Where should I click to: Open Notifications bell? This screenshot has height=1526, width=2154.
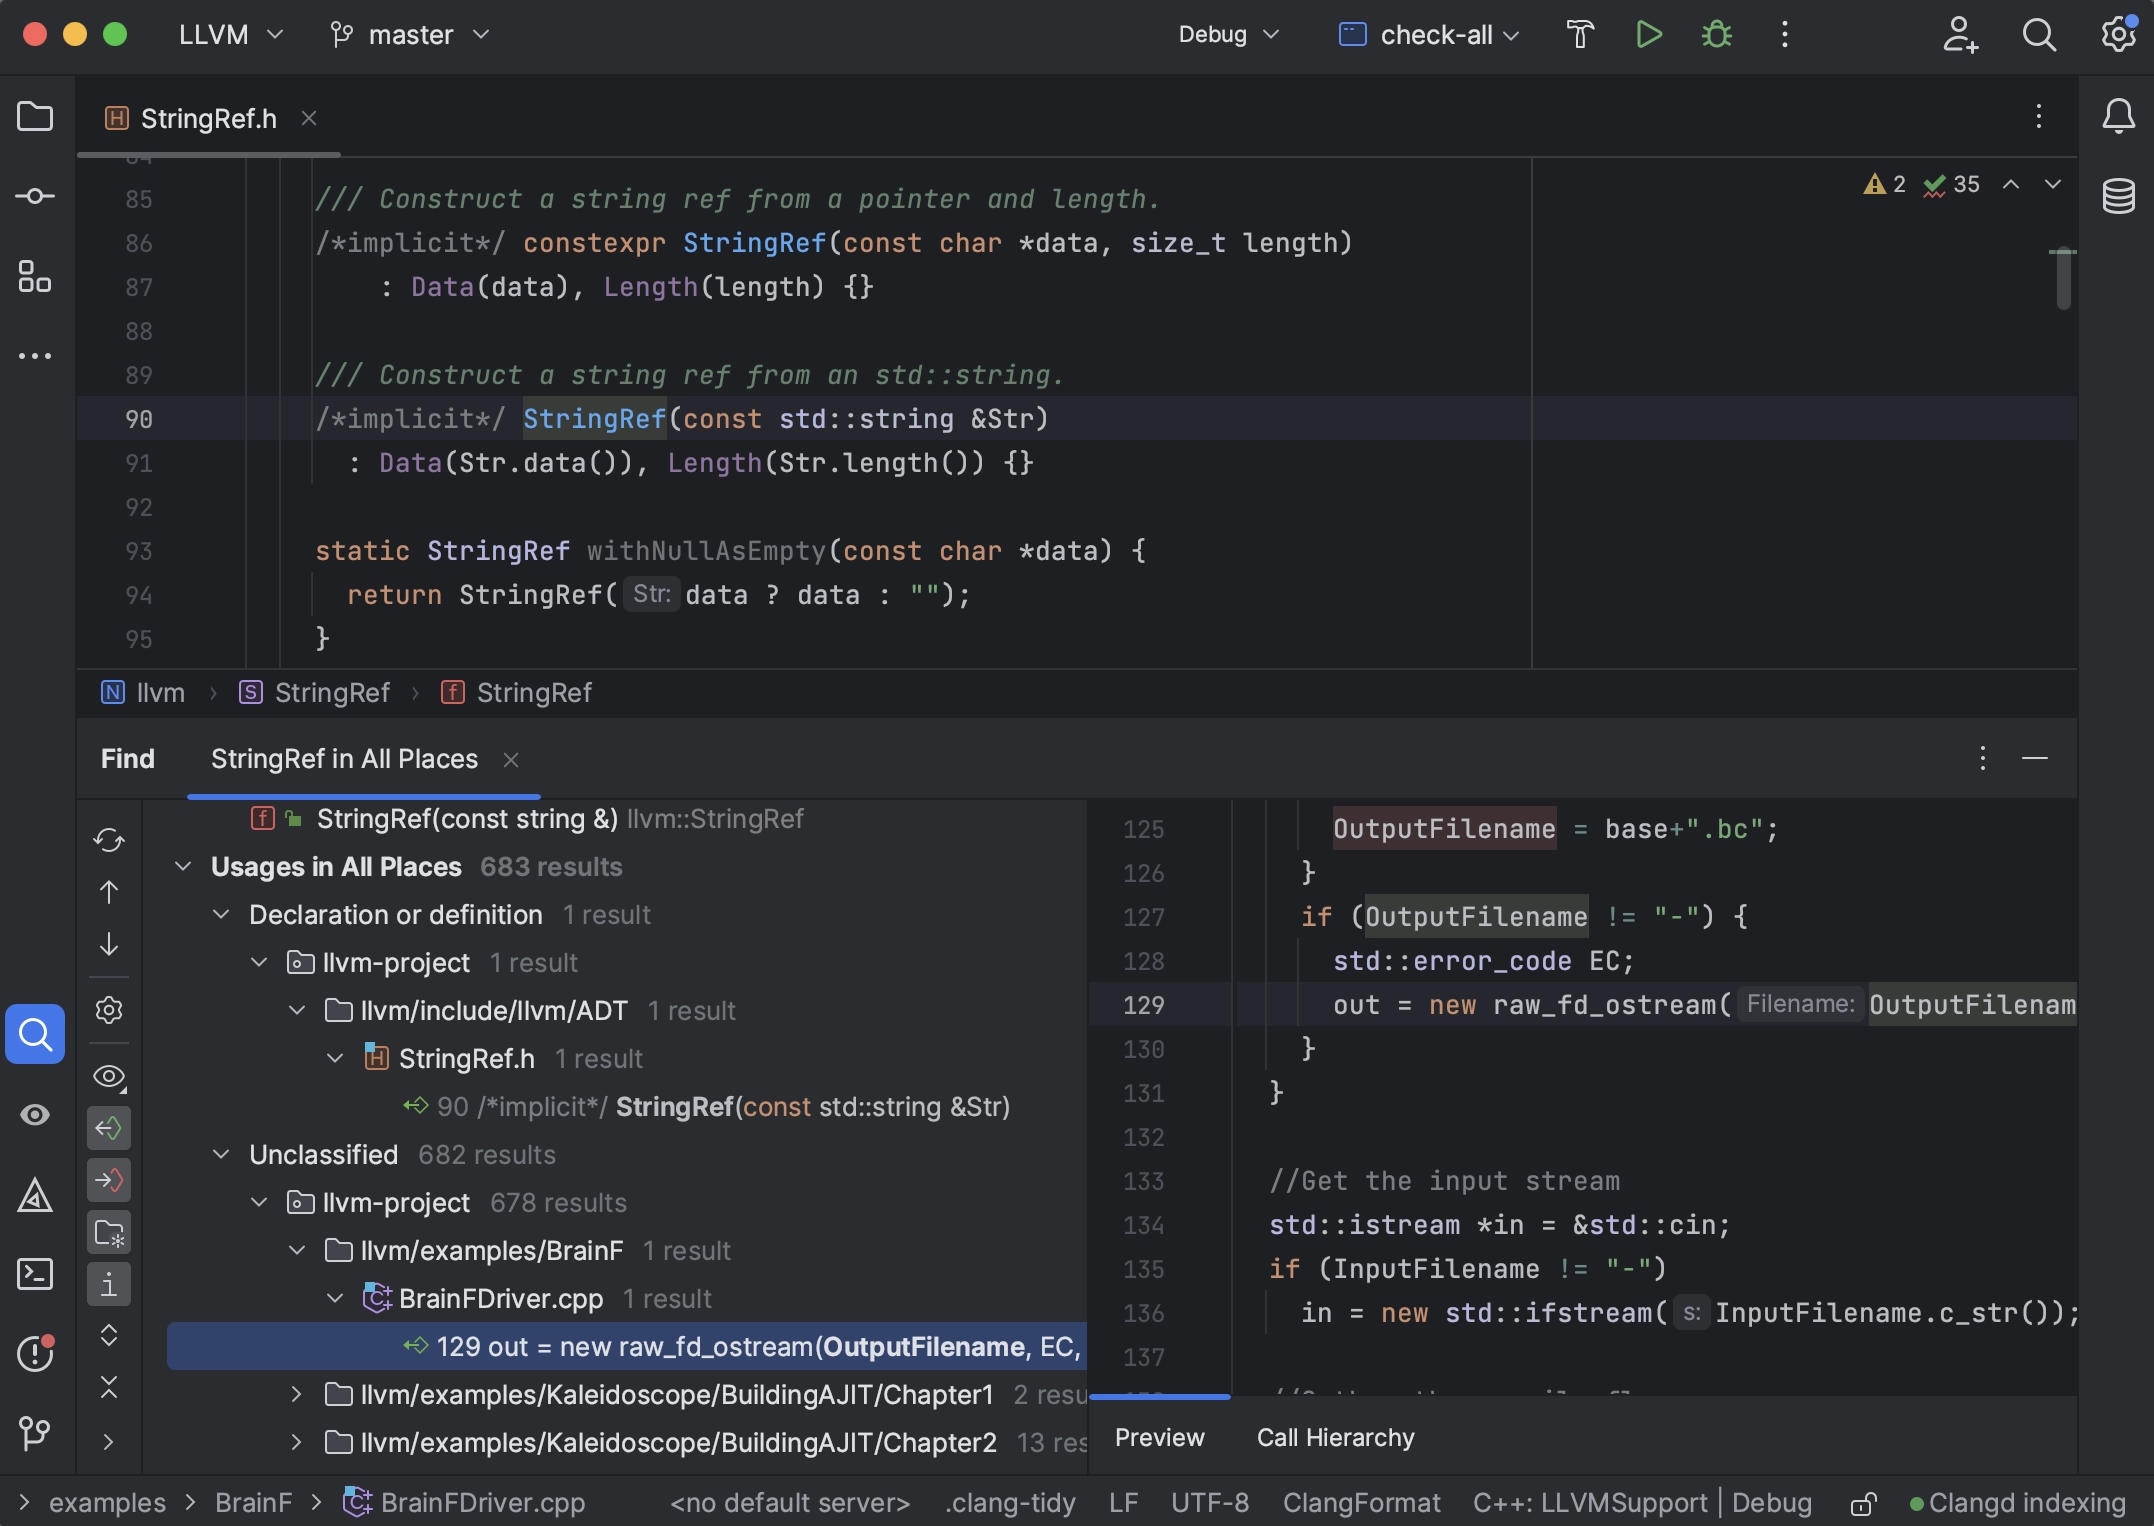pyautogui.click(x=2118, y=117)
